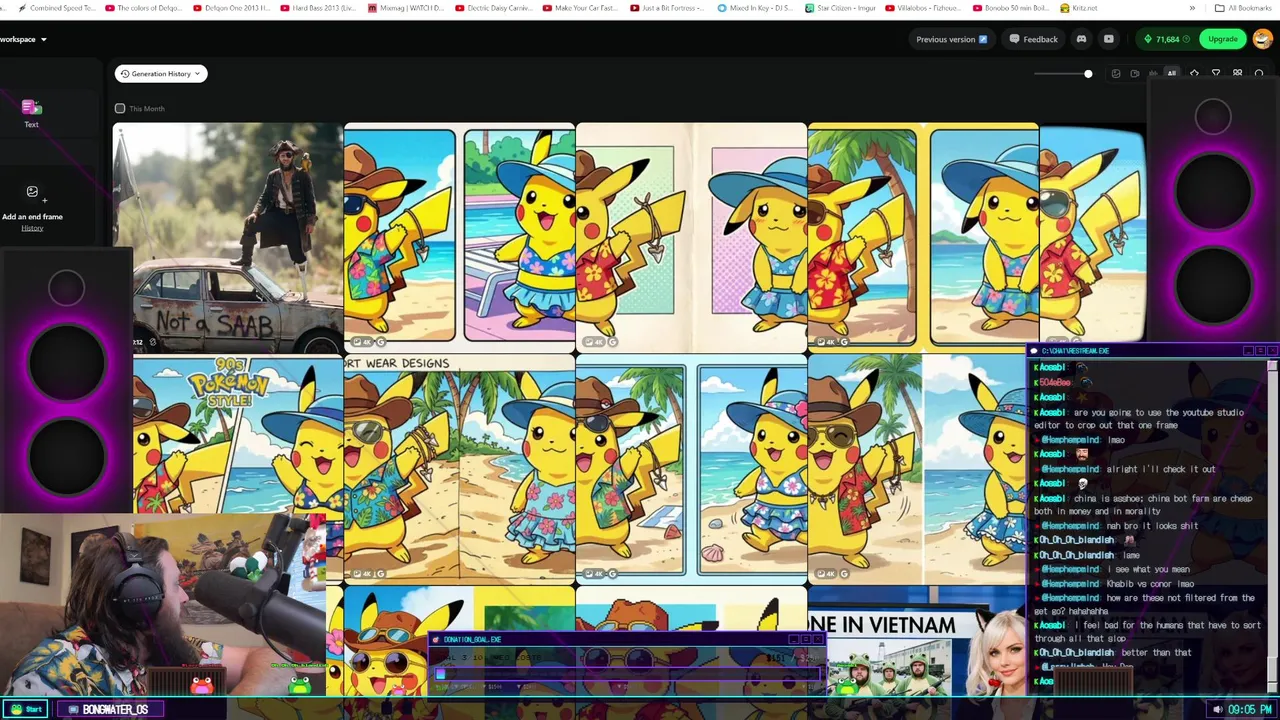Show favorites using the star icon
Image resolution: width=1280 pixels, height=720 pixels.
coord(1194,73)
